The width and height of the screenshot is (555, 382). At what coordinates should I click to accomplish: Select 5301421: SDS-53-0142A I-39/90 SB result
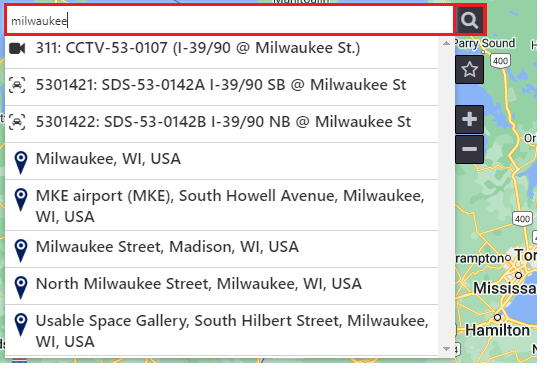click(x=222, y=87)
